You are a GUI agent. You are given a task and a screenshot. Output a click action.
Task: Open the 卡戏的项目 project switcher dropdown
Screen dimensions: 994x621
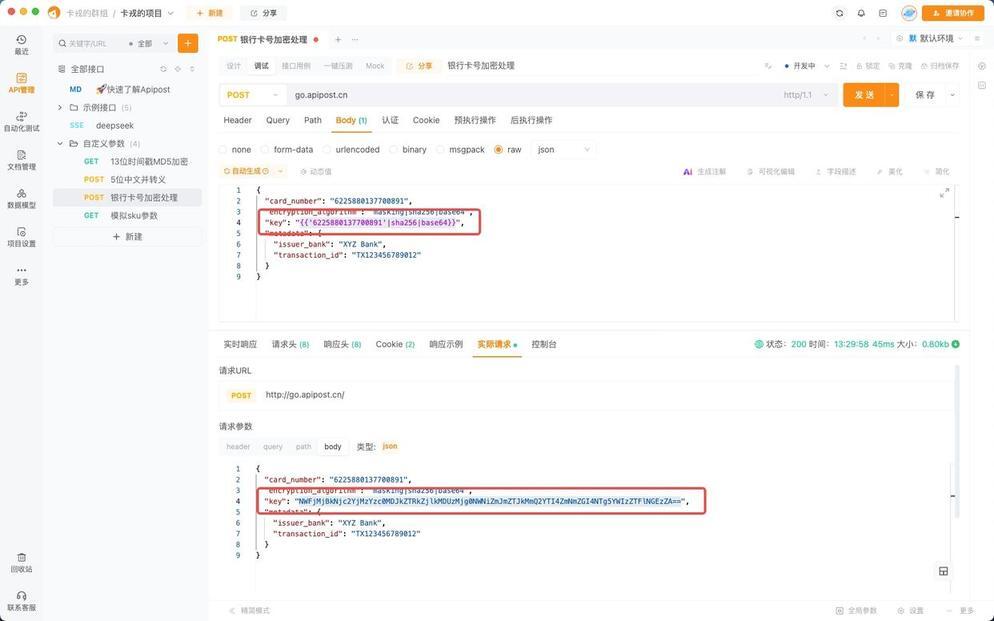point(147,13)
